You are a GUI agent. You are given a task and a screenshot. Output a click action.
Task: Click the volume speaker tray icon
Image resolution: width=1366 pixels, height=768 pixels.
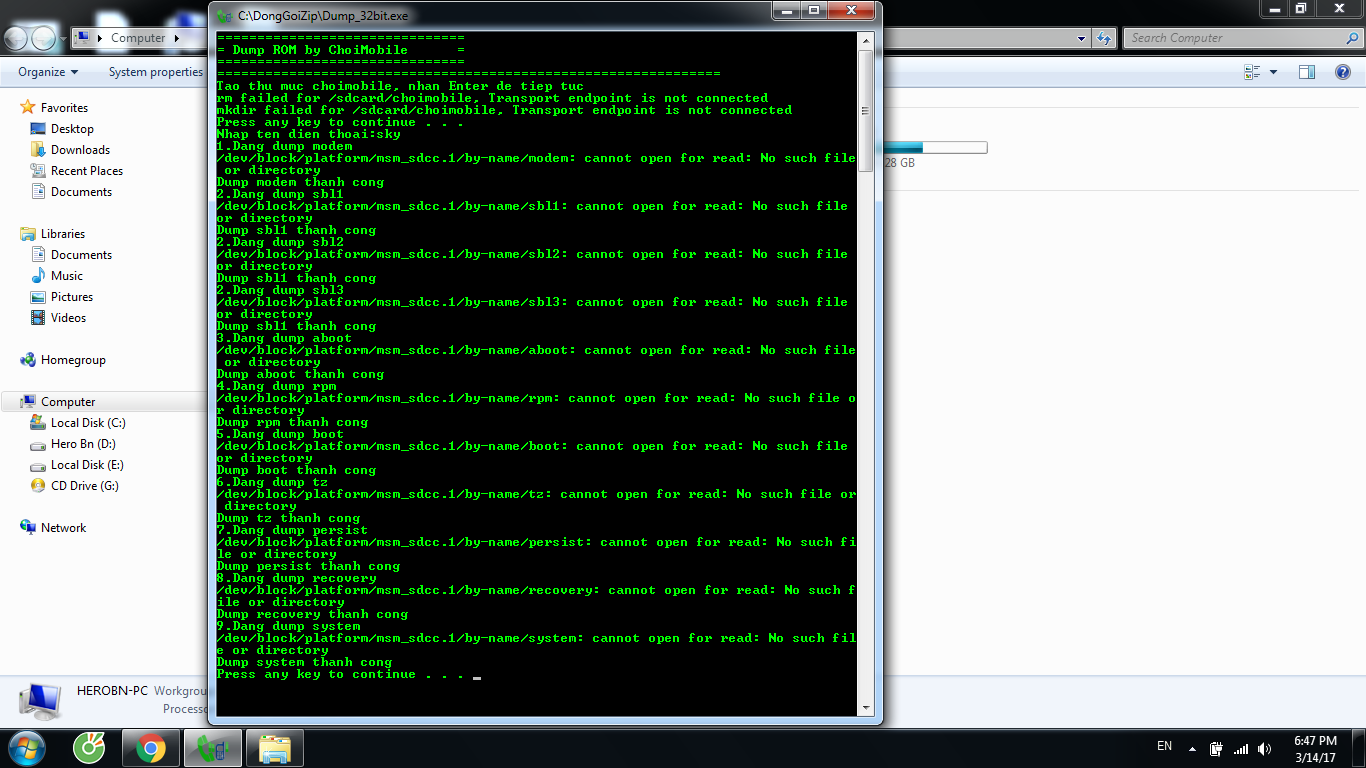[1265, 748]
